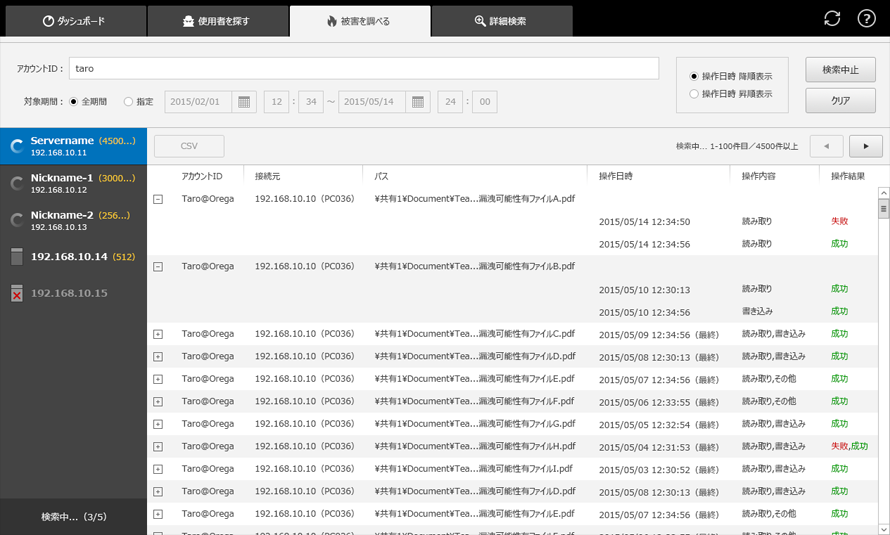Open end date calendar picker icon
This screenshot has height=535, width=890.
[x=419, y=101]
